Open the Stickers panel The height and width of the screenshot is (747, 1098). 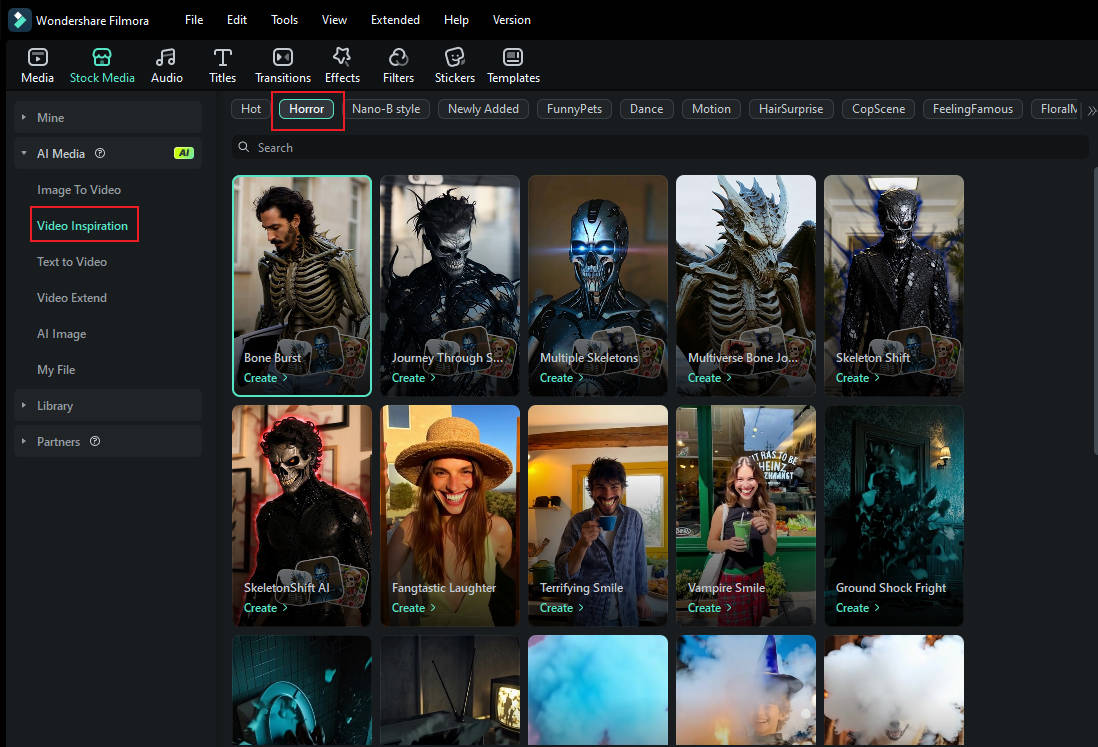click(454, 64)
